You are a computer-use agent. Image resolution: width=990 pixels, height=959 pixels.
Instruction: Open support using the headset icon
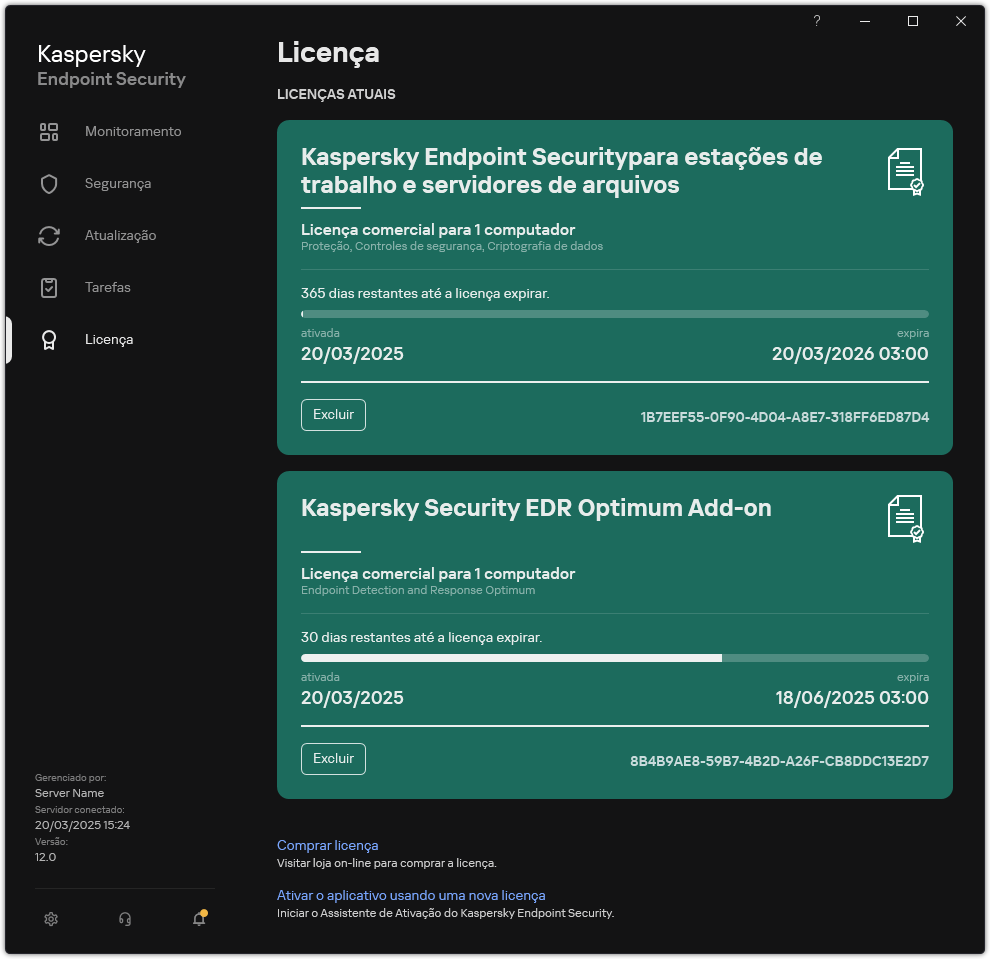tap(125, 918)
